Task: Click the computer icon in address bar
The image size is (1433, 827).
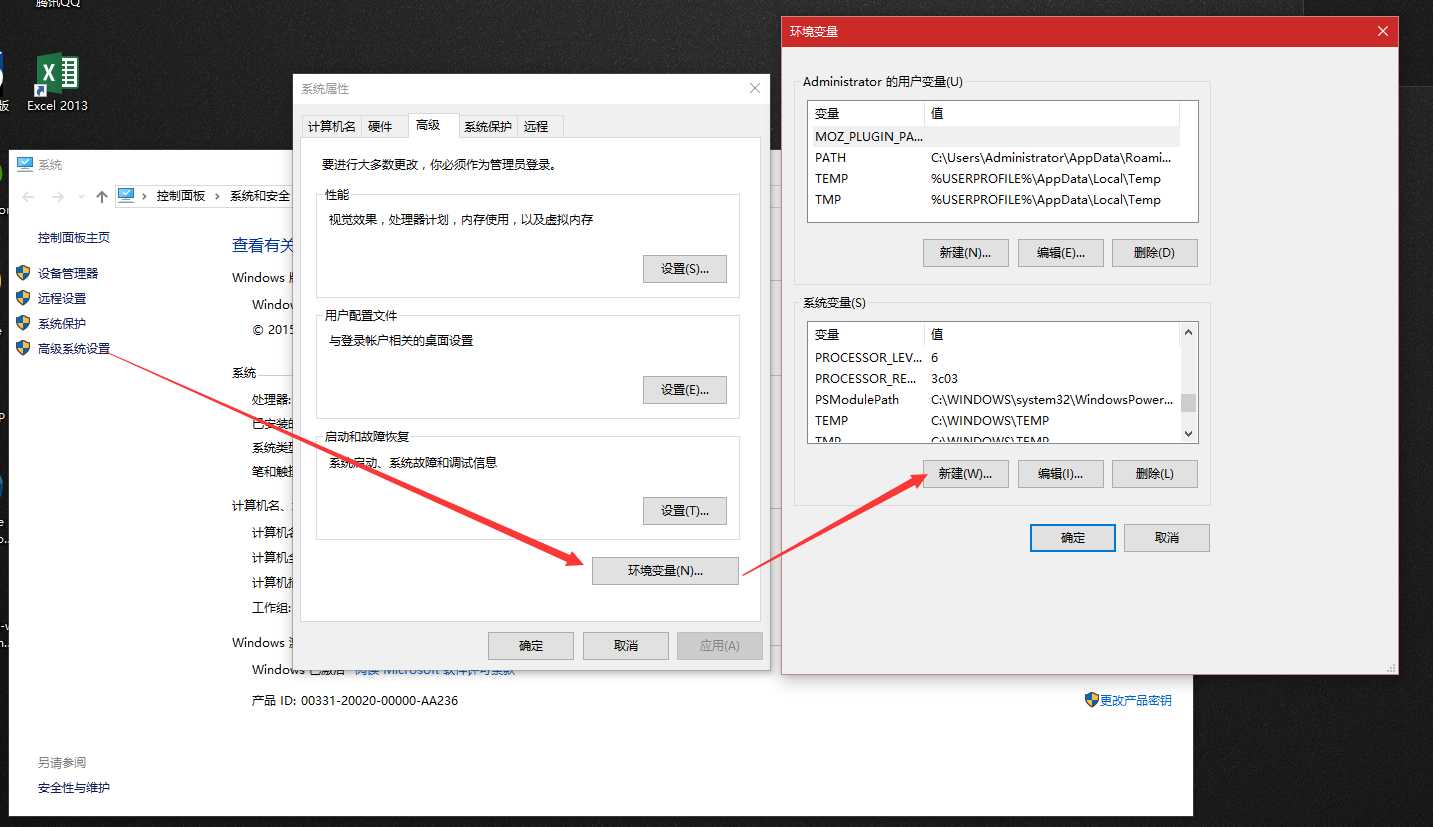Action: 126,195
